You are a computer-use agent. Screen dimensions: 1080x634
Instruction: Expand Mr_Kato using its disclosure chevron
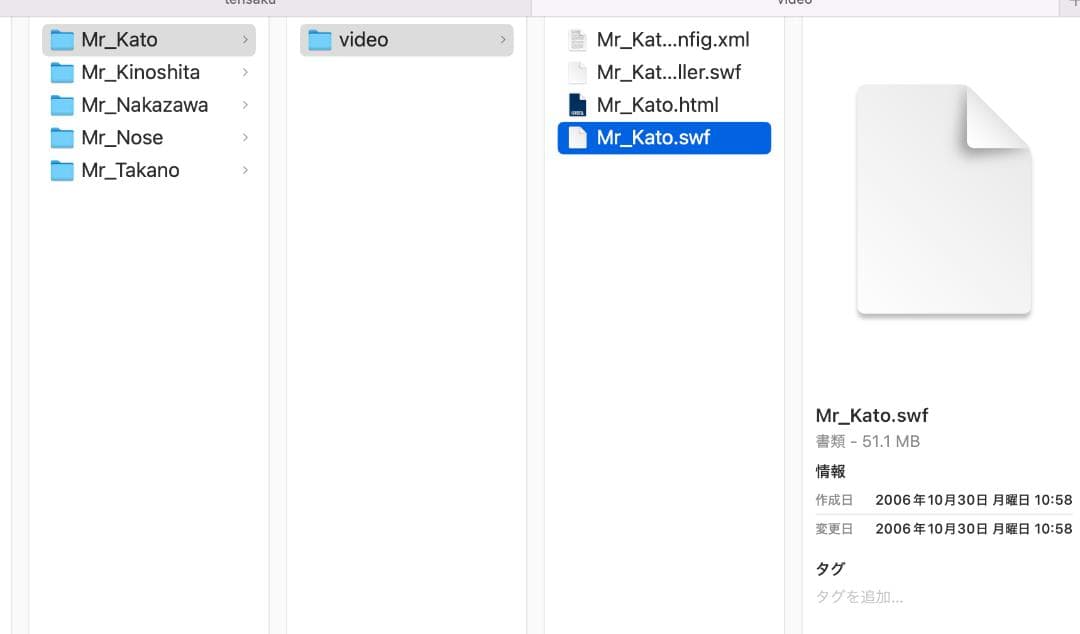click(245, 39)
